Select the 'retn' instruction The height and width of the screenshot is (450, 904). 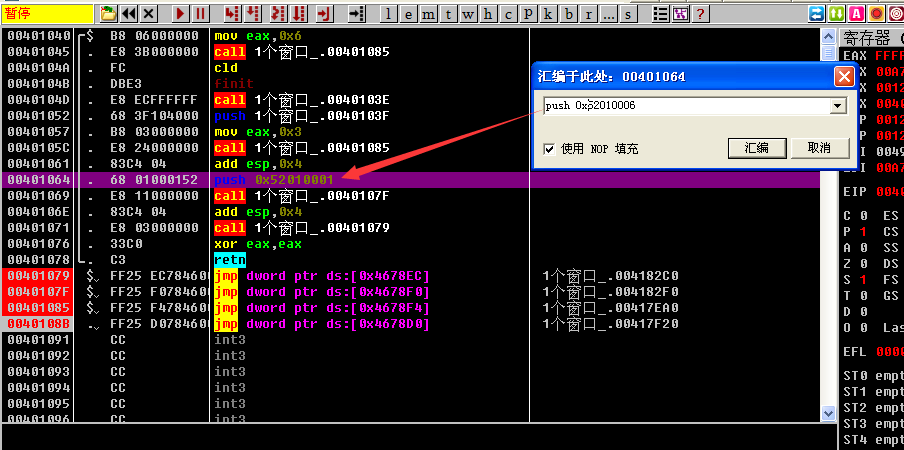click(x=230, y=260)
